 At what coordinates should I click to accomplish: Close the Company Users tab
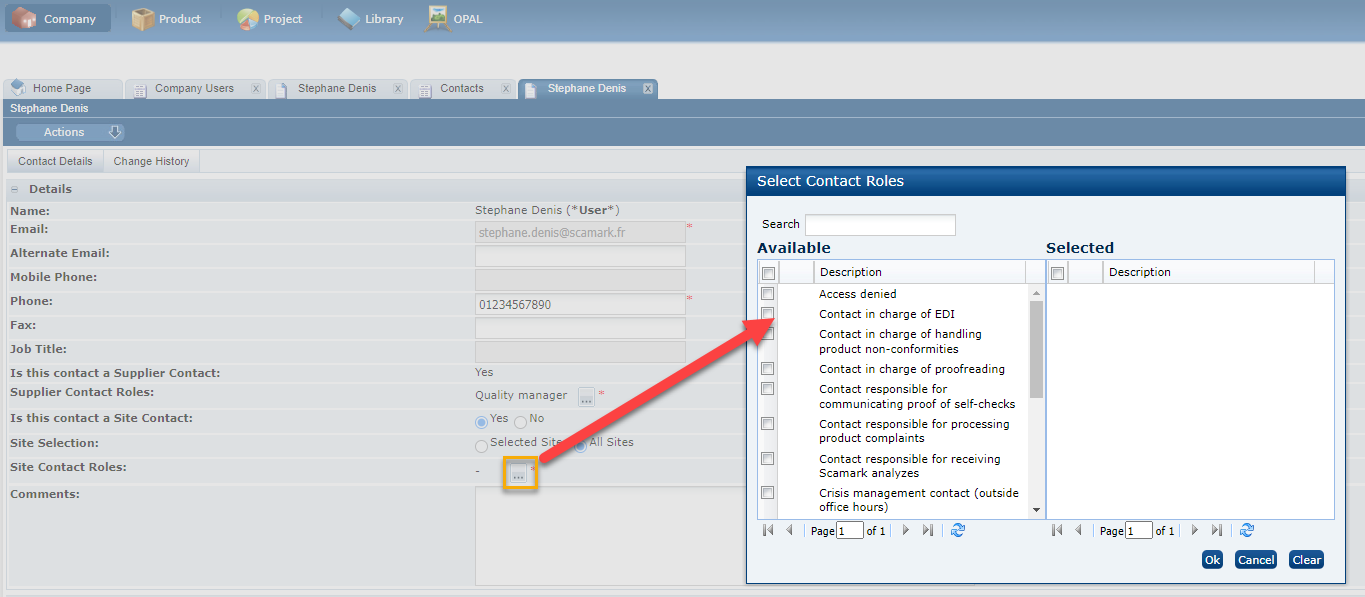click(x=256, y=89)
